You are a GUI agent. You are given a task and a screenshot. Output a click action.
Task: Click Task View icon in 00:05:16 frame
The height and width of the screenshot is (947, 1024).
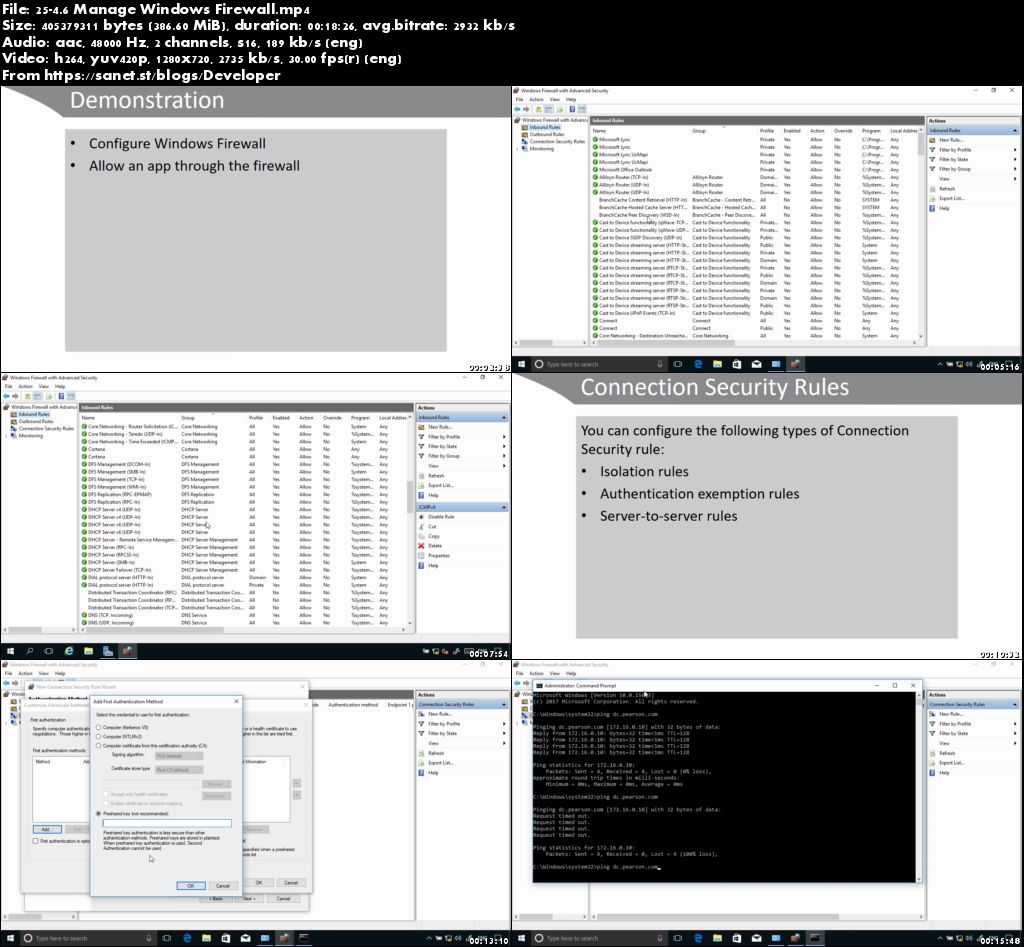click(677, 364)
